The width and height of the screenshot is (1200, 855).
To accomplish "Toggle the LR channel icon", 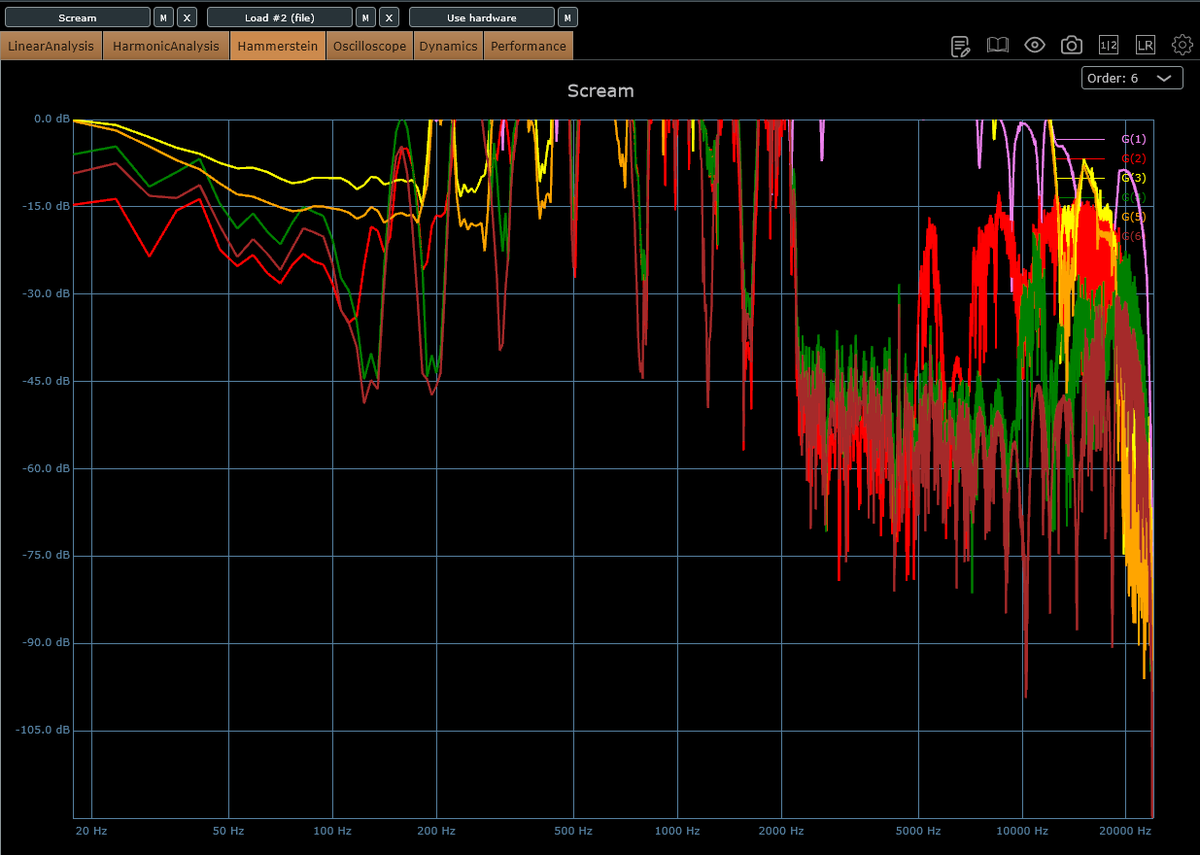I will pos(1146,45).
